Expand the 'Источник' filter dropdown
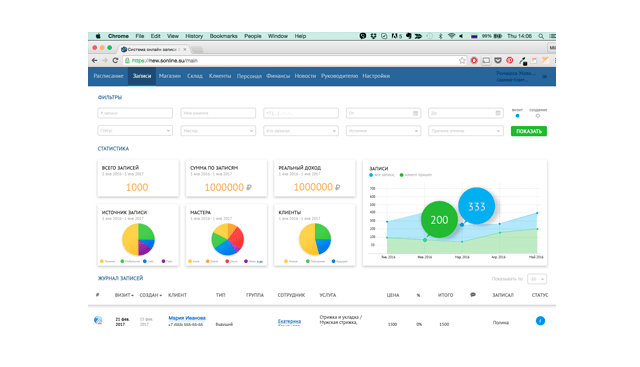 coord(383,131)
